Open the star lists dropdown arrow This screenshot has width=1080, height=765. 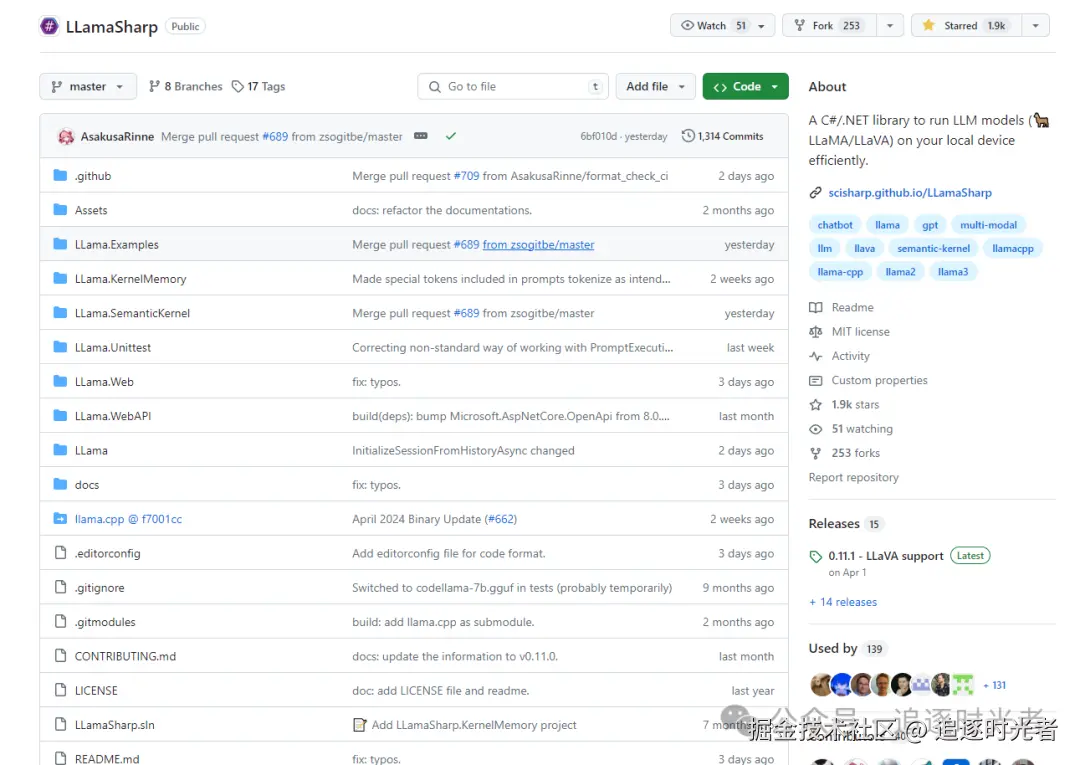1035,25
